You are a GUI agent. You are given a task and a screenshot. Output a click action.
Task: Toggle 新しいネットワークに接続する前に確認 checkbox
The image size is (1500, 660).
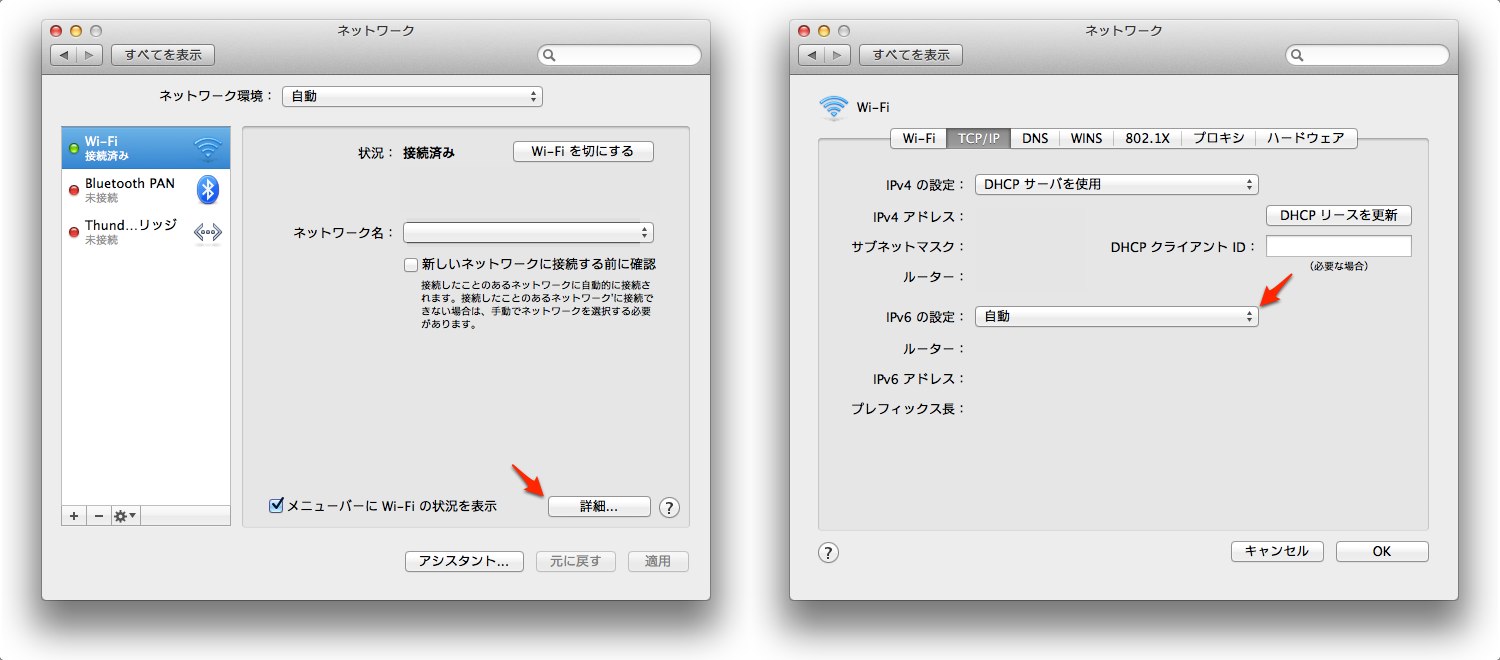tap(411, 265)
